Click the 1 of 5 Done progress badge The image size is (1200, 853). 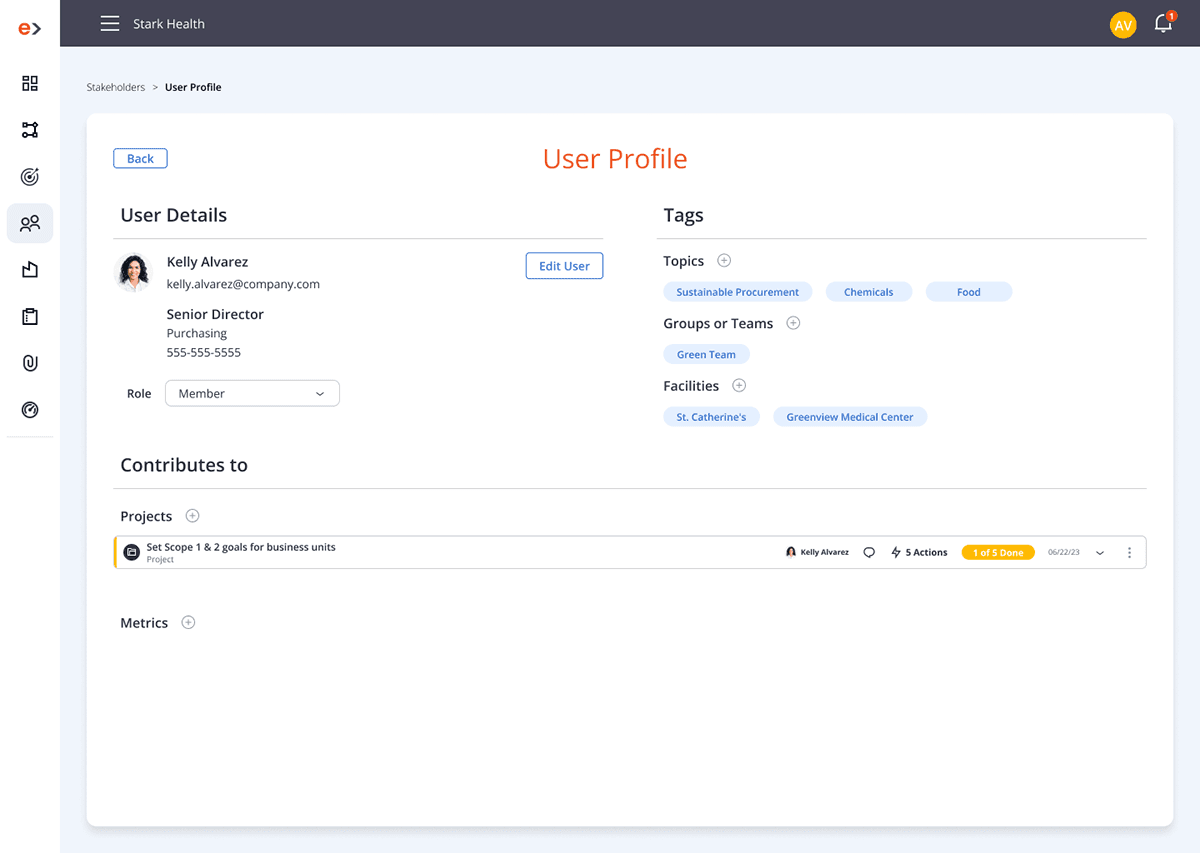click(x=998, y=553)
